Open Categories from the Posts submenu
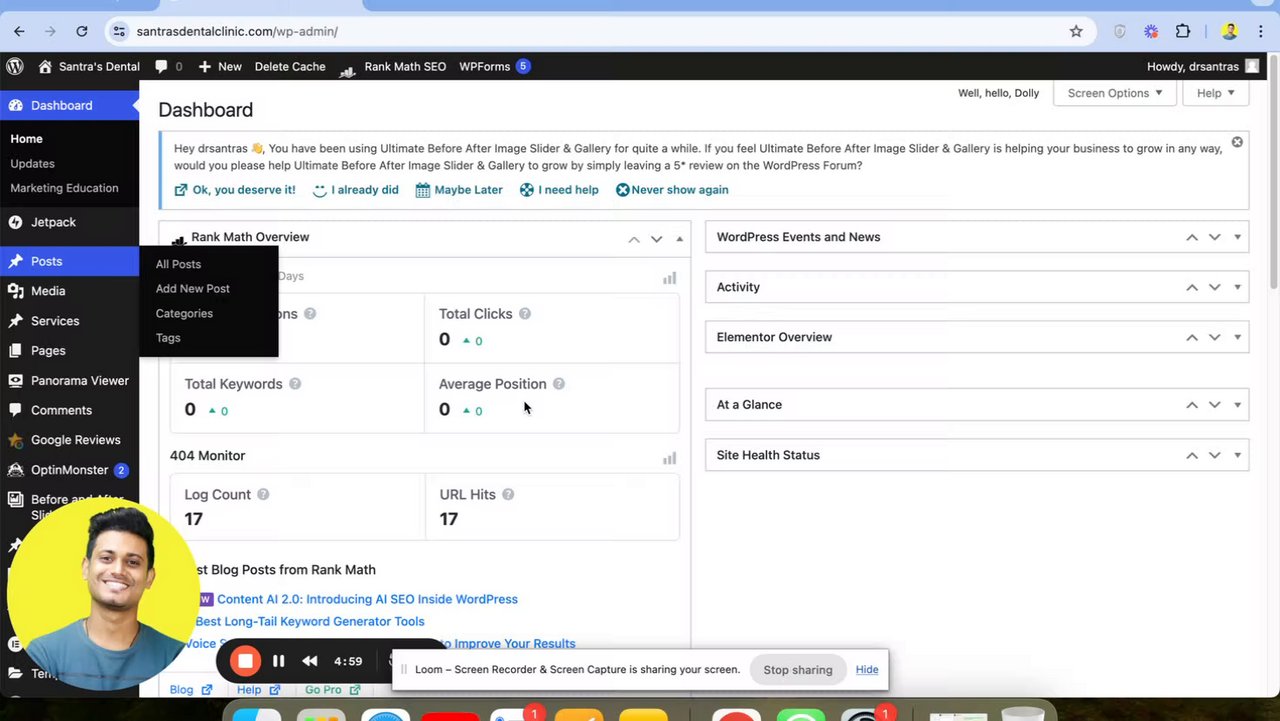1280x721 pixels. coord(184,313)
